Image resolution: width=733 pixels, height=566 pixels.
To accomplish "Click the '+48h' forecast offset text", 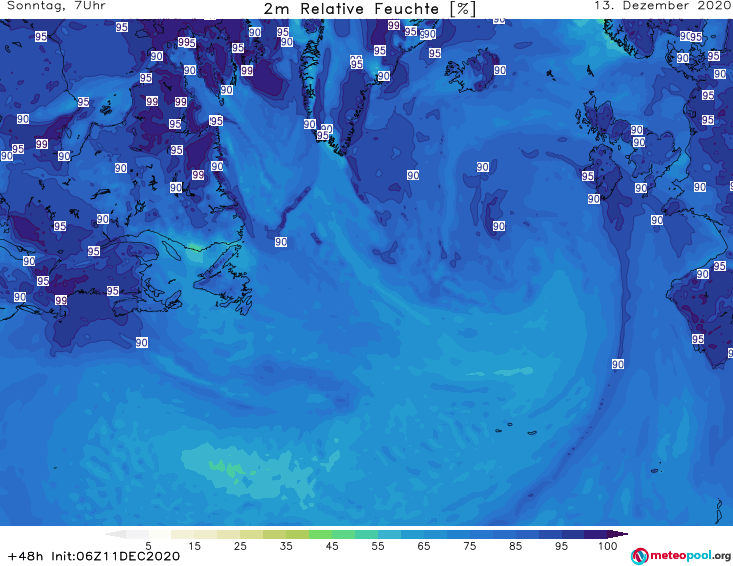I will pyautogui.click(x=26, y=556).
